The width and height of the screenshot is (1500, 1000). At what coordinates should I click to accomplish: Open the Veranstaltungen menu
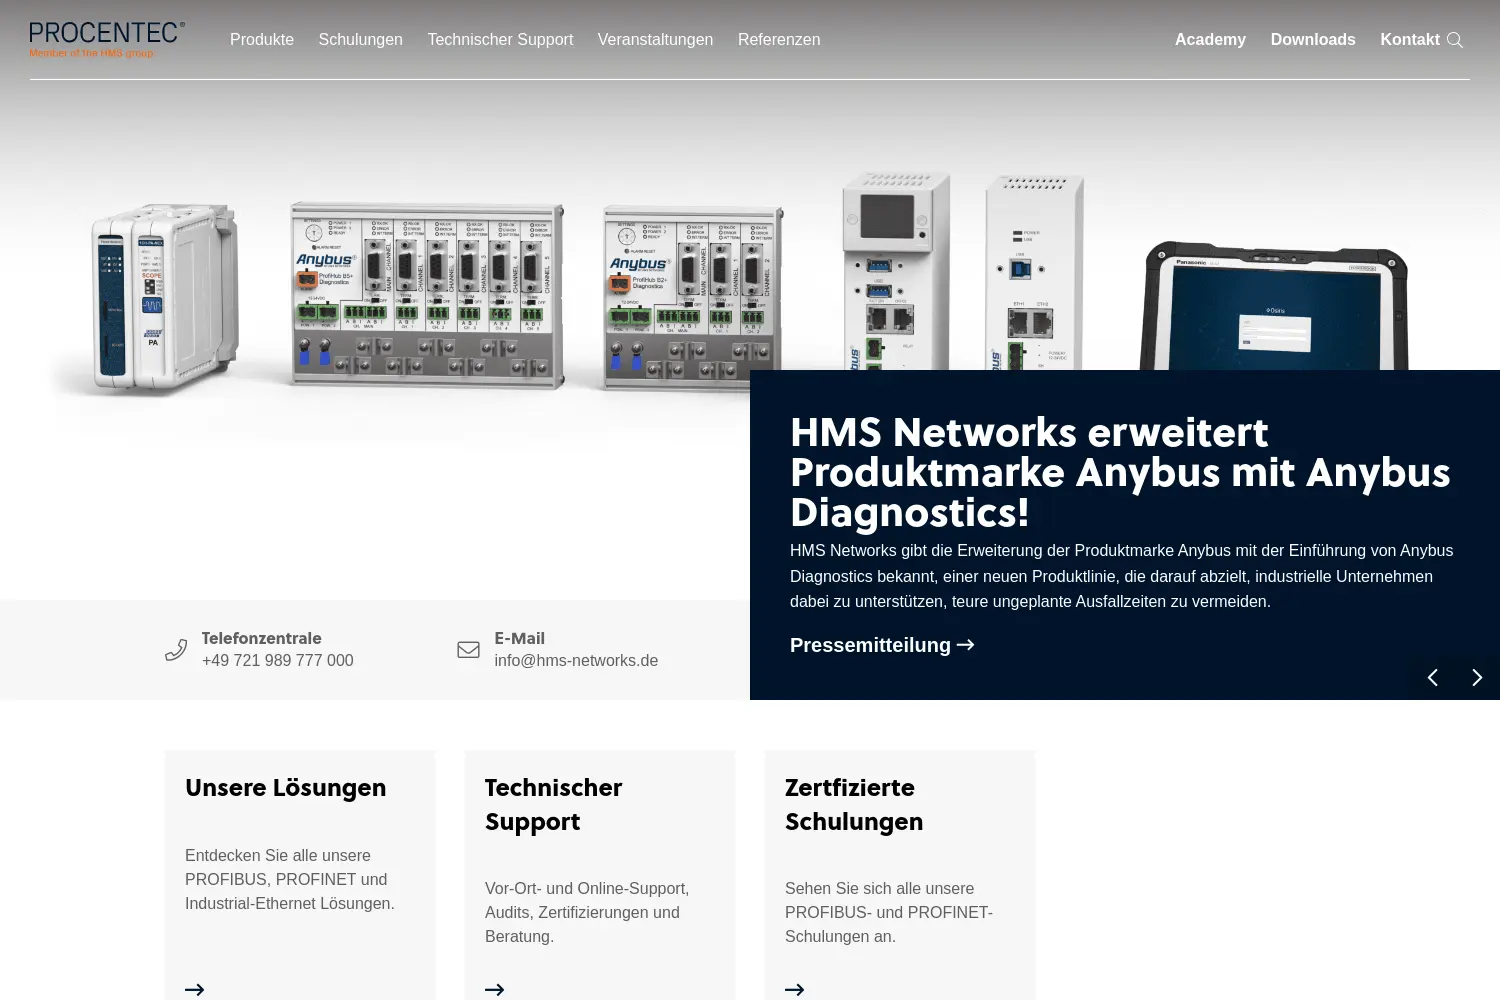tap(655, 39)
